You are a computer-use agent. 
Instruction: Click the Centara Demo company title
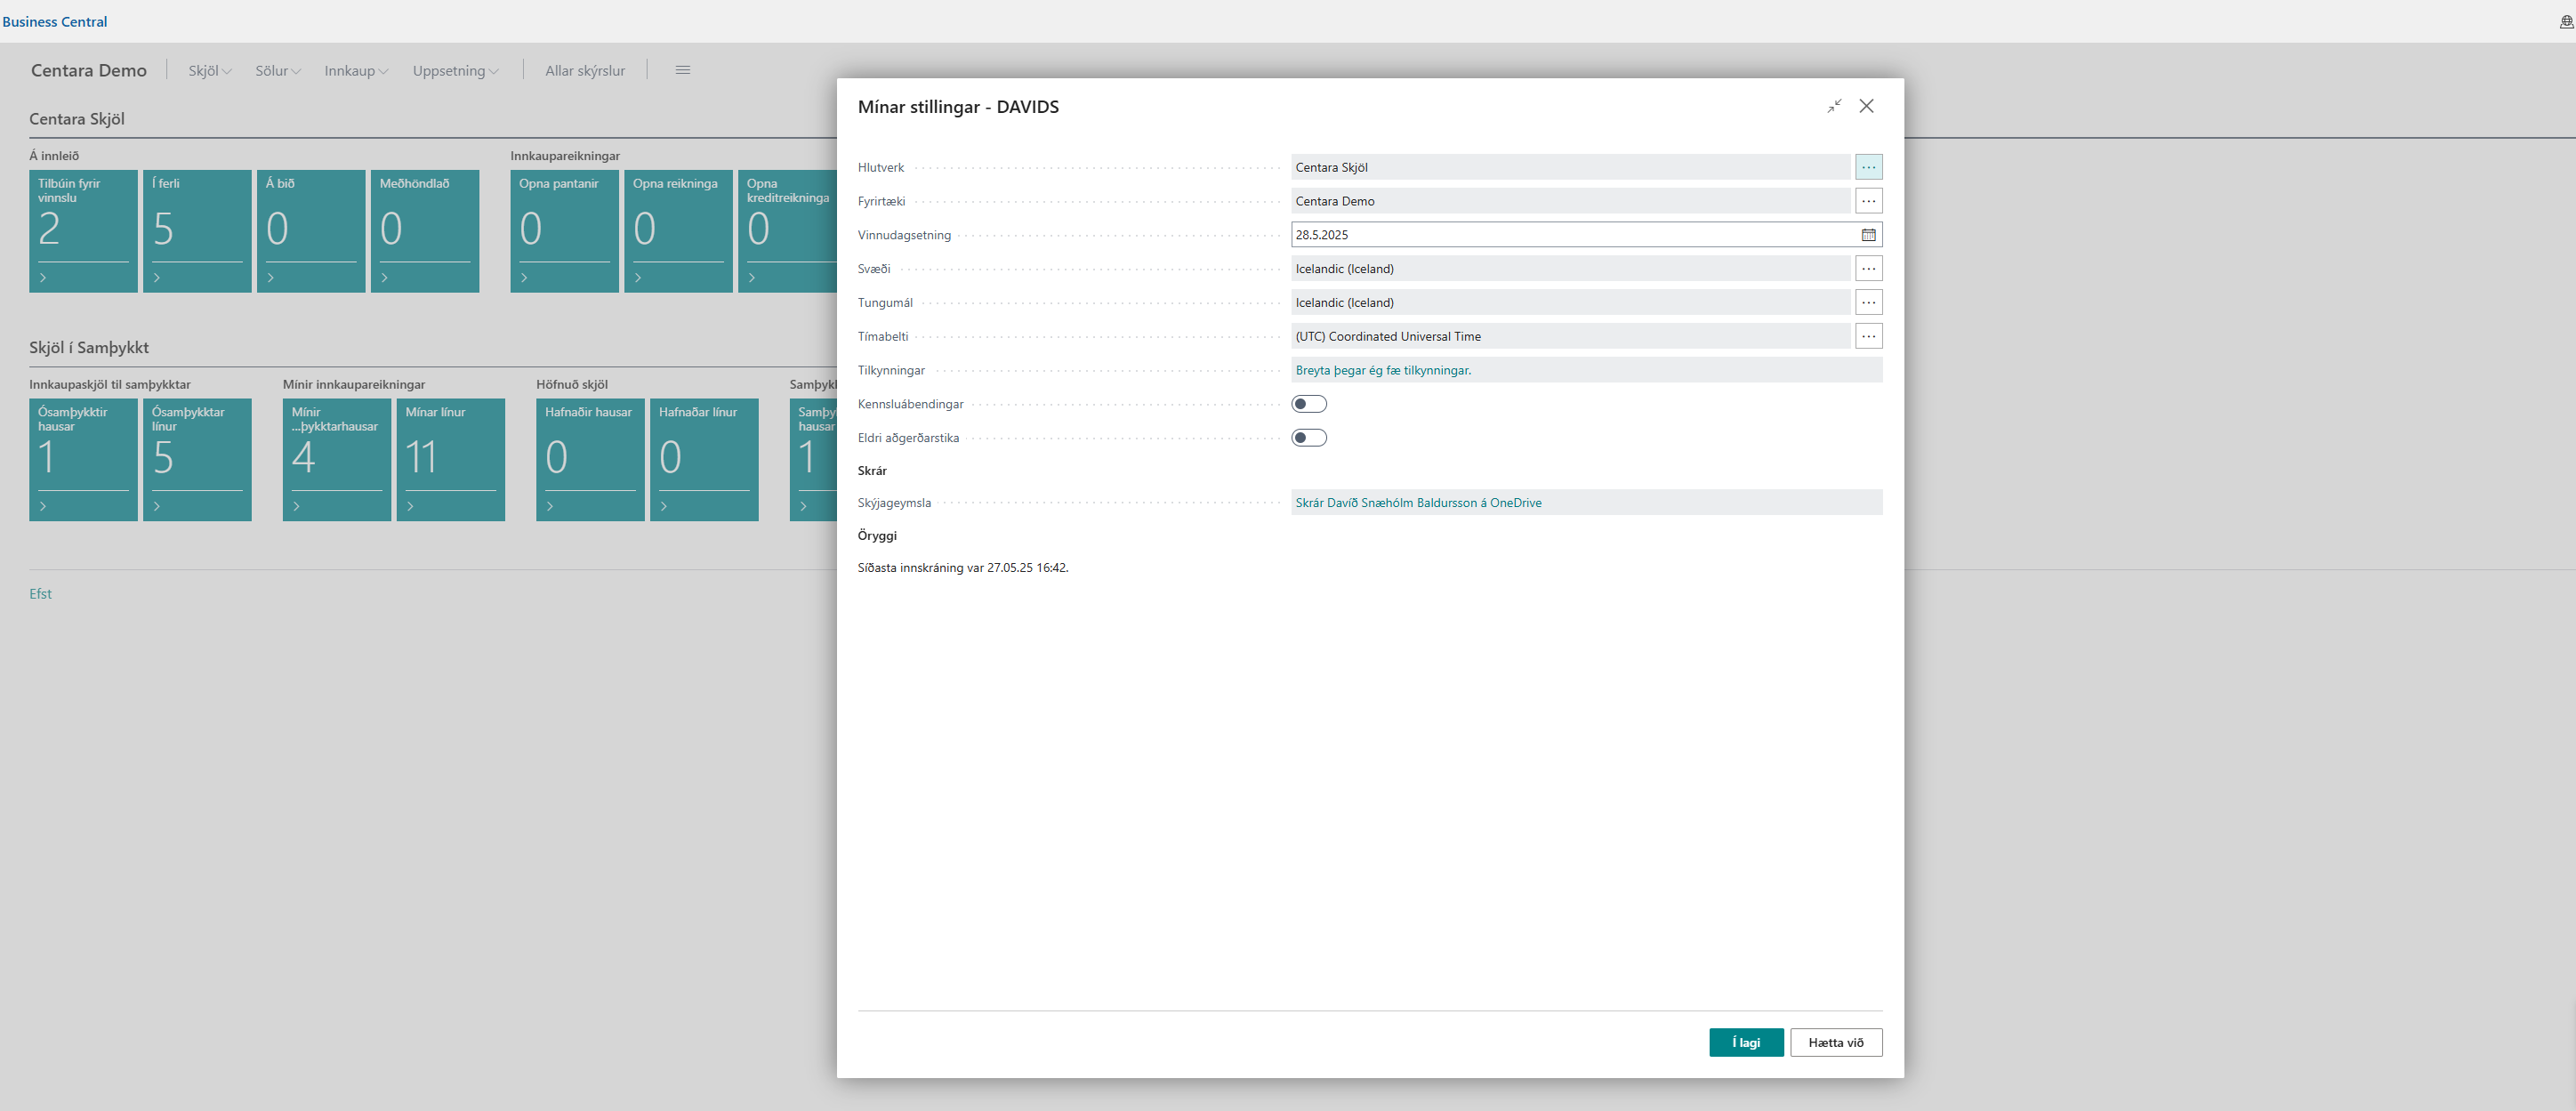coord(89,70)
